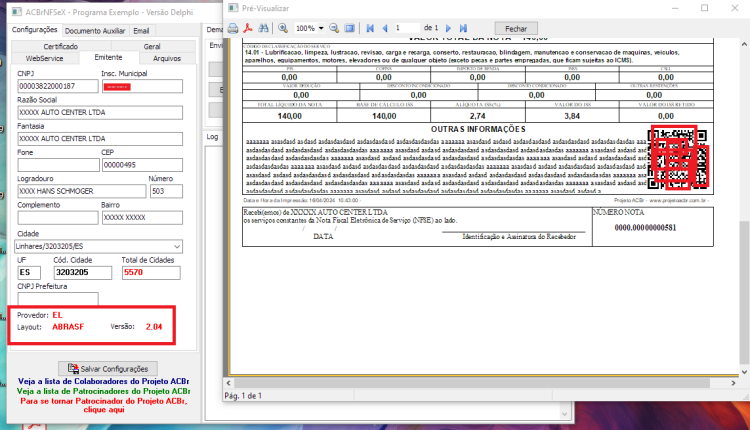Open the 100% zoom level dropdown
This screenshot has height=430, width=750.
pos(321,28)
